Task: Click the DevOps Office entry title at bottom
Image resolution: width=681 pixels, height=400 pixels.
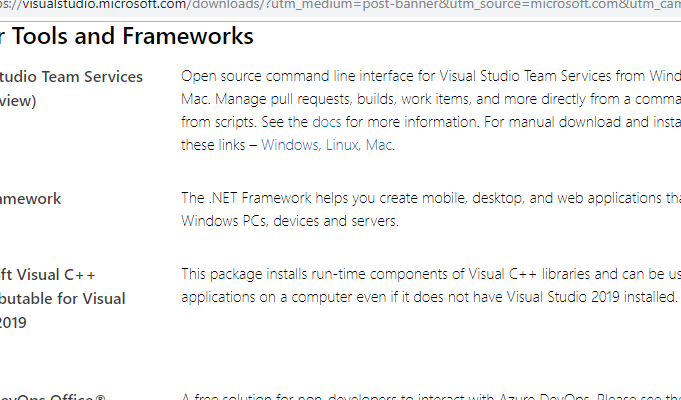Action: click(53, 397)
